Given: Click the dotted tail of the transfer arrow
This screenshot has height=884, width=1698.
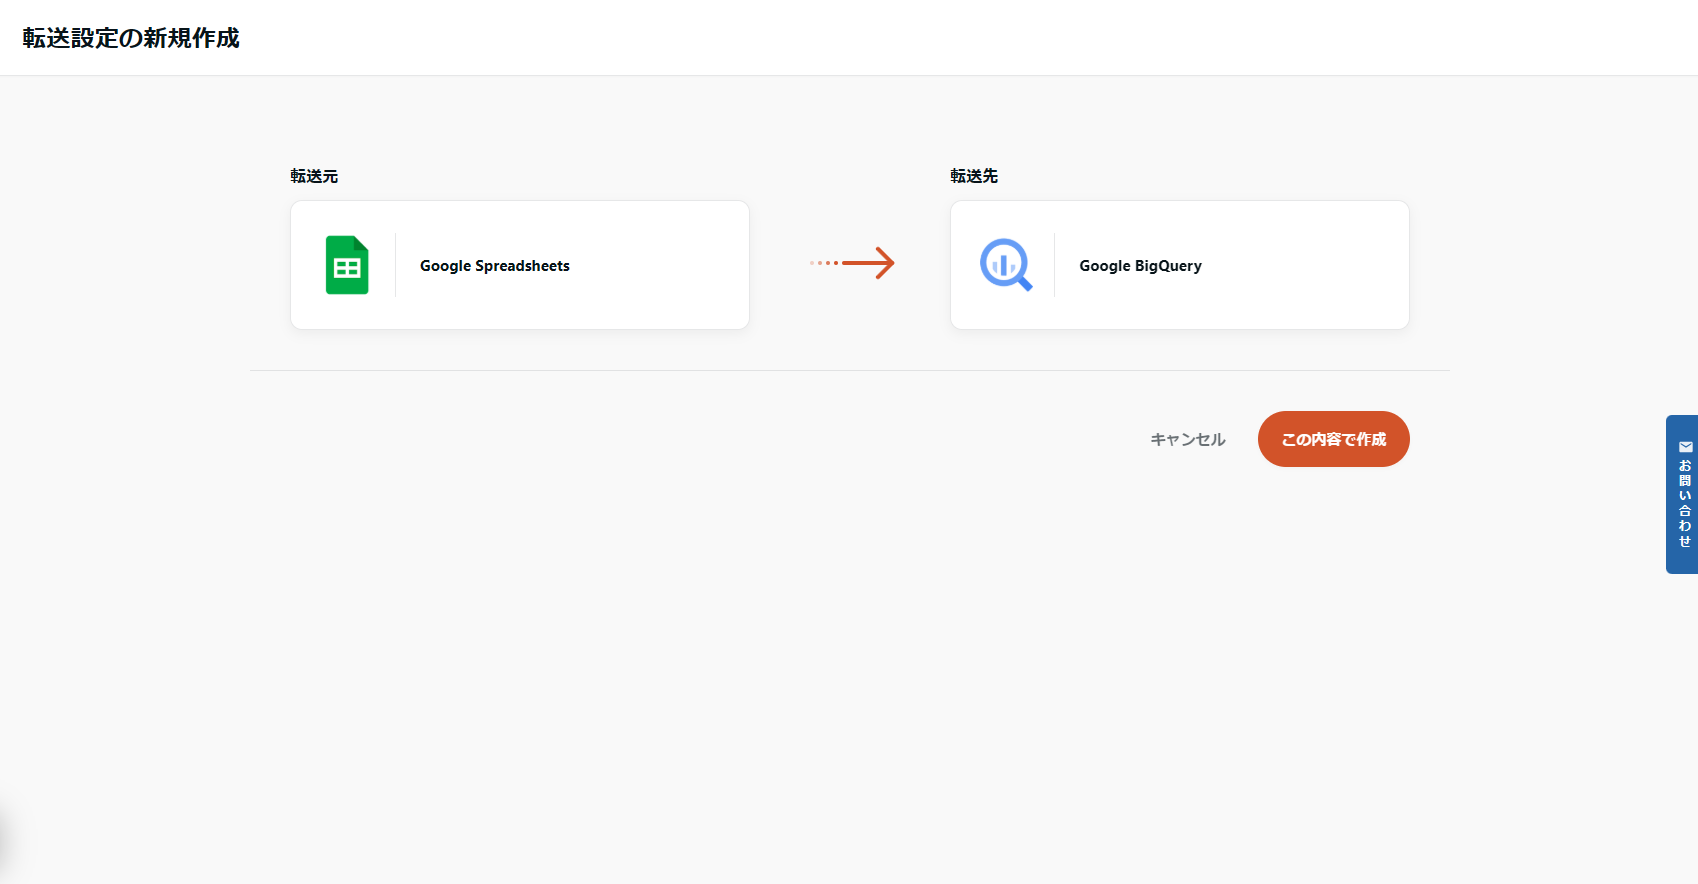Looking at the screenshot, I should (x=824, y=263).
